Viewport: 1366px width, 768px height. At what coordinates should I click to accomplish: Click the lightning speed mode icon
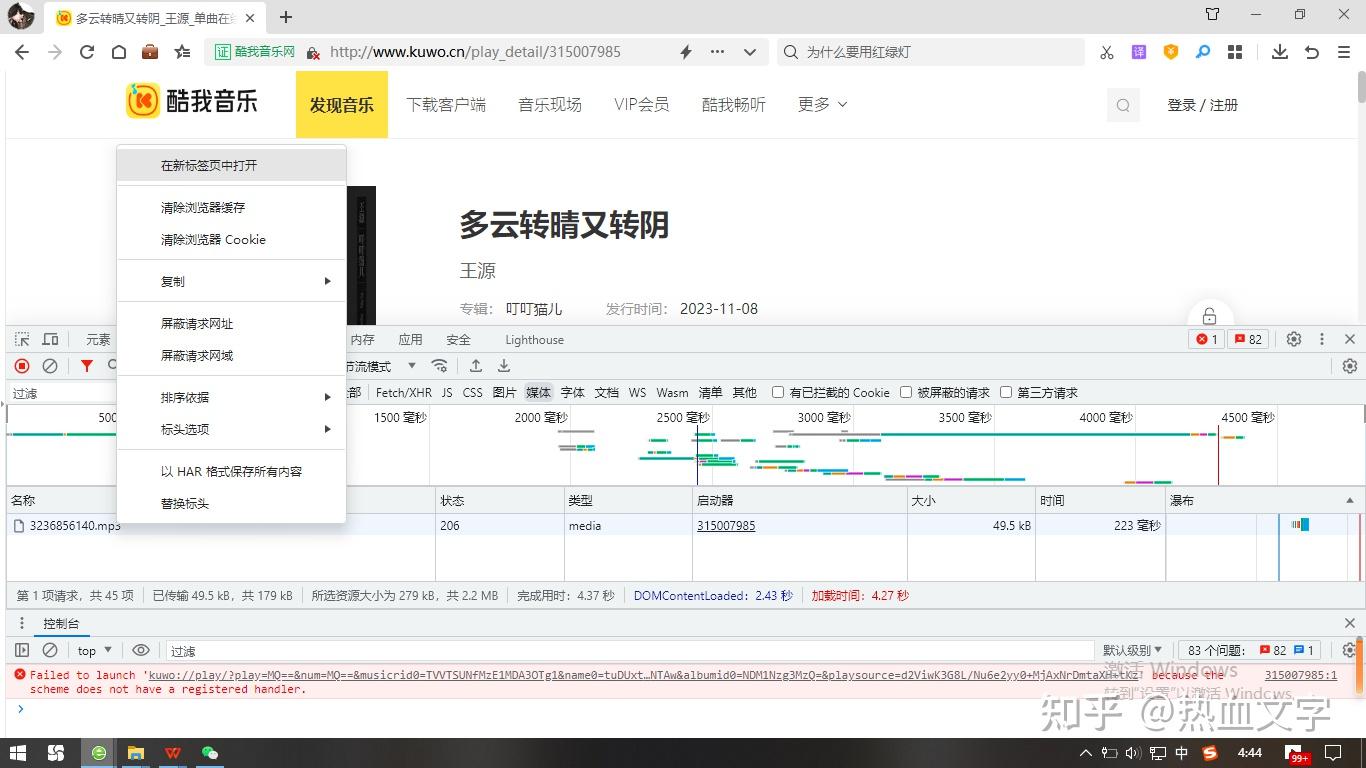click(686, 52)
